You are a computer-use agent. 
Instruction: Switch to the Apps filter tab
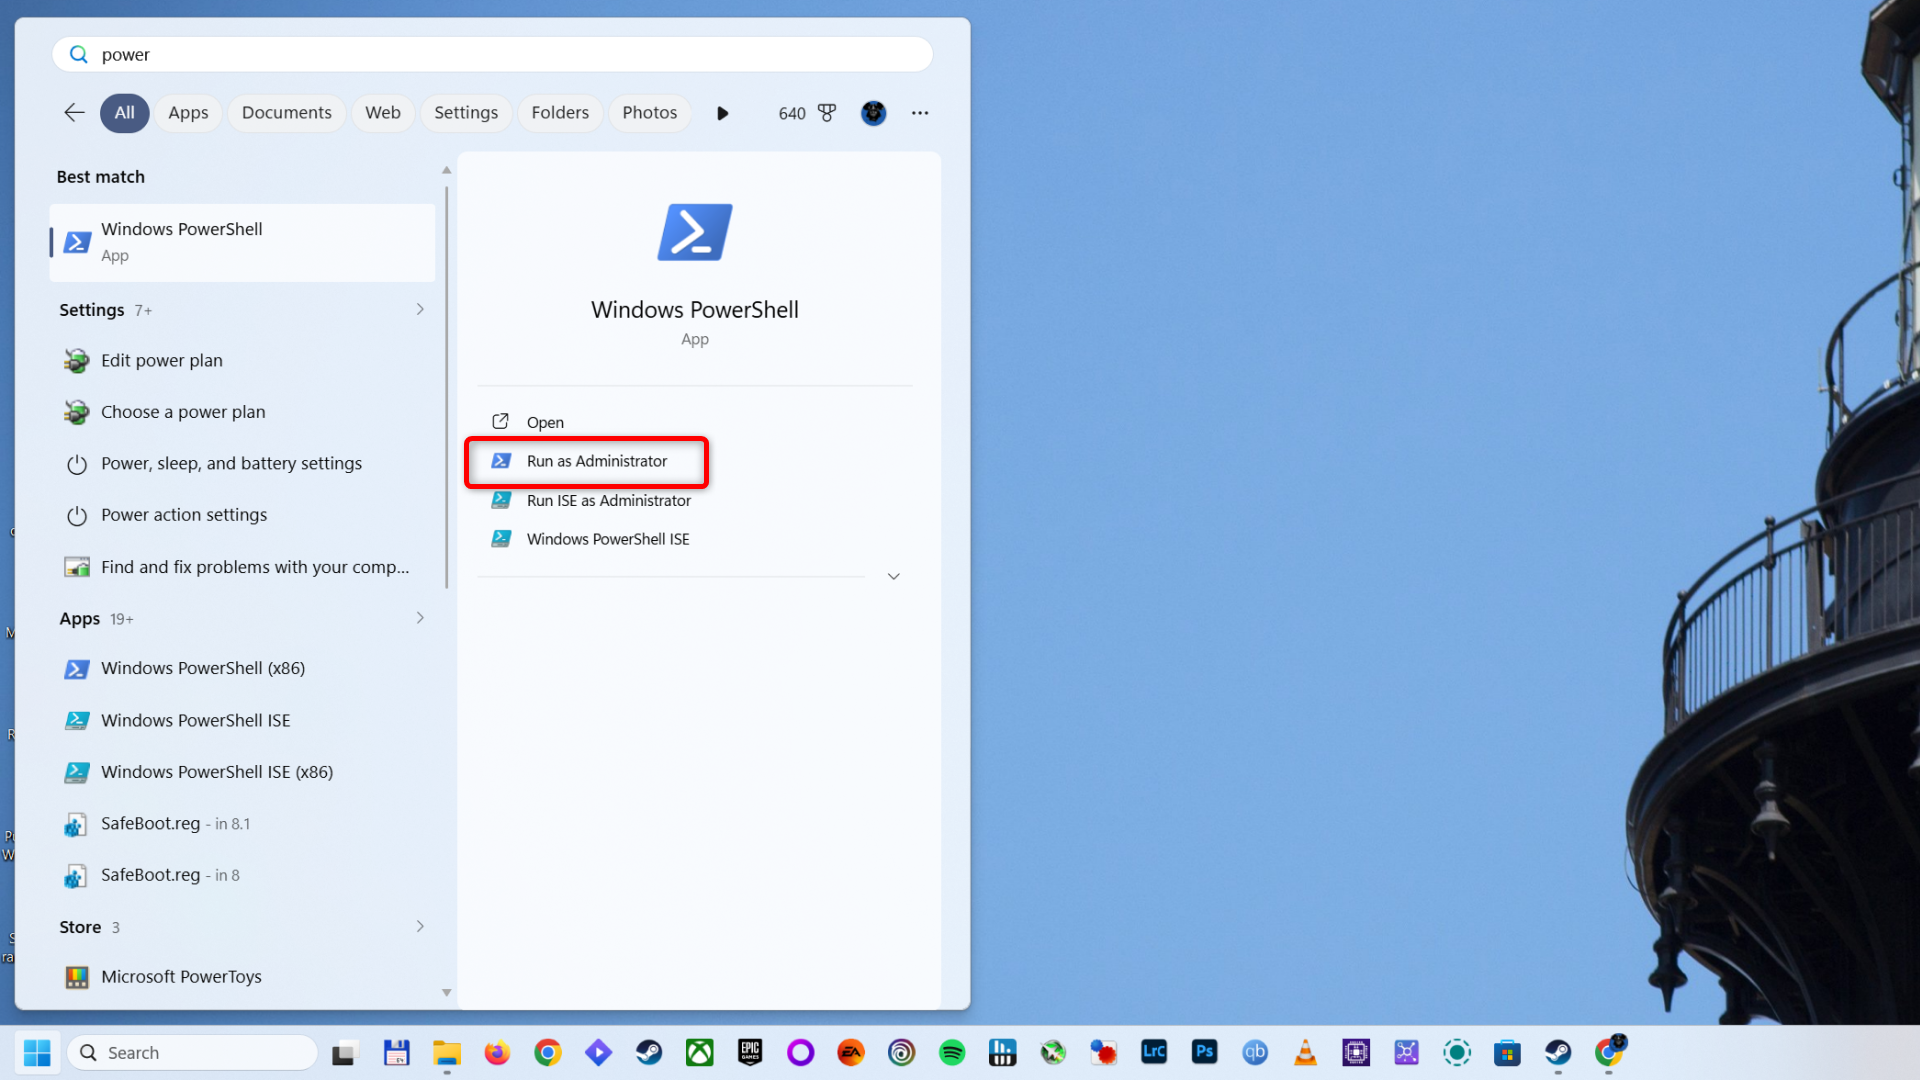click(188, 113)
